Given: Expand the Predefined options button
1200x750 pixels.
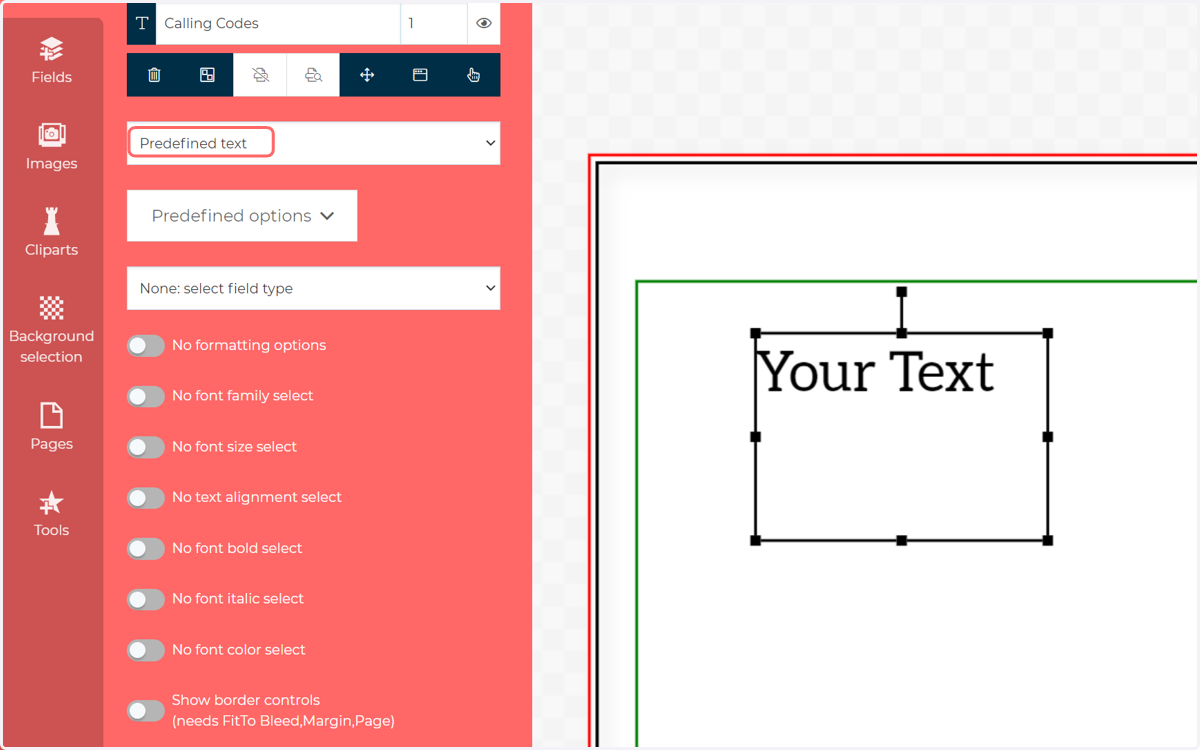Looking at the screenshot, I should tap(242, 216).
